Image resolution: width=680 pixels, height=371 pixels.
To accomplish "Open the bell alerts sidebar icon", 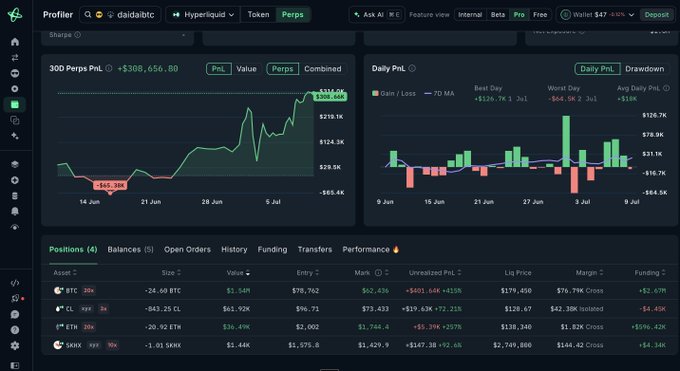I will click(15, 211).
